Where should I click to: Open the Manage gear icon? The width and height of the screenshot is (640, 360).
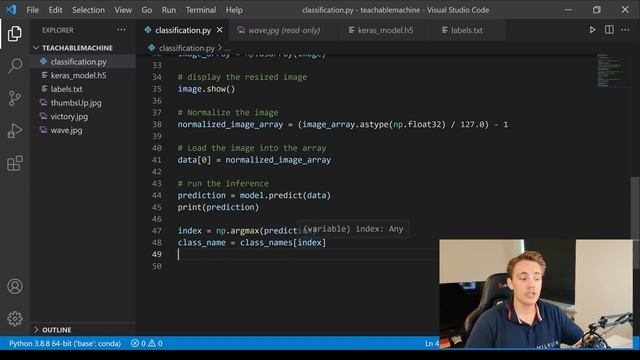tap(15, 318)
